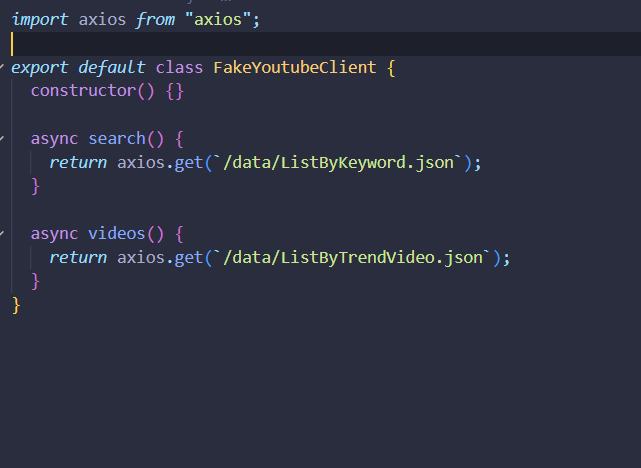Click "get" in the ListByKeyword axios call

pyautogui.click(x=189, y=163)
